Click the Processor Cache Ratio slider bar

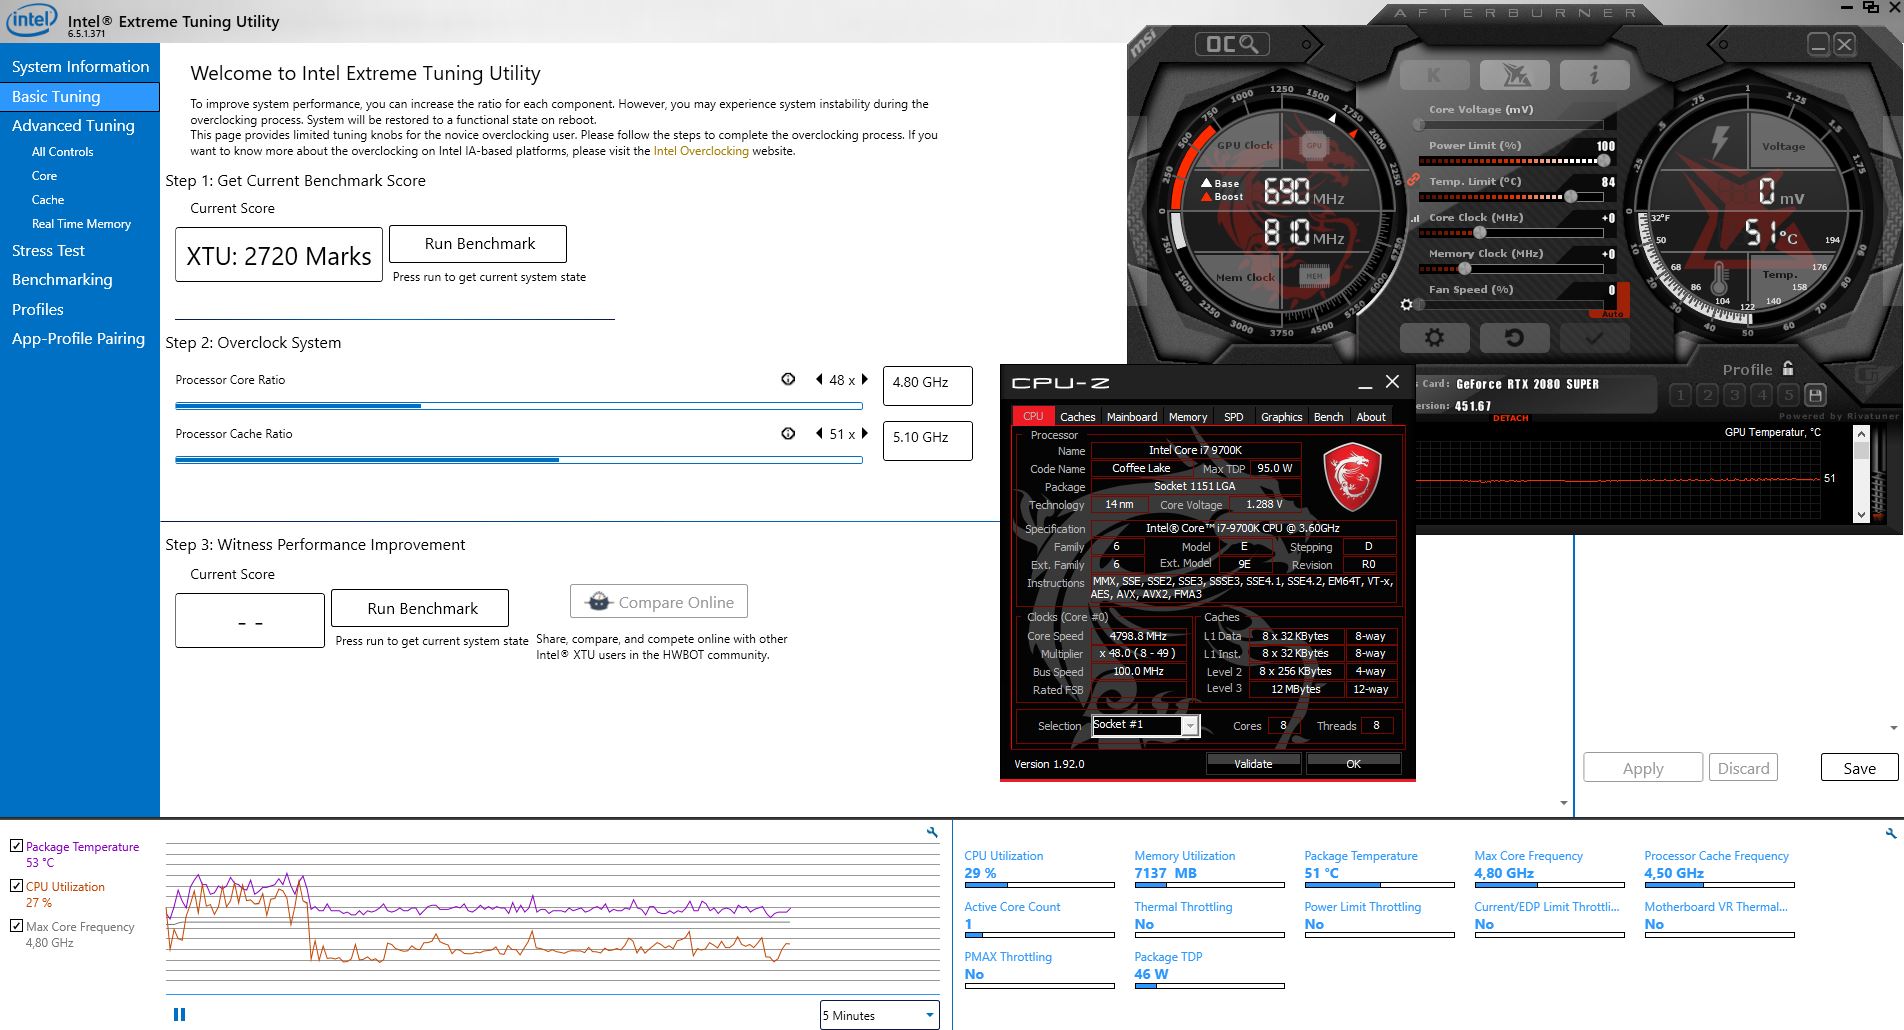[519, 460]
